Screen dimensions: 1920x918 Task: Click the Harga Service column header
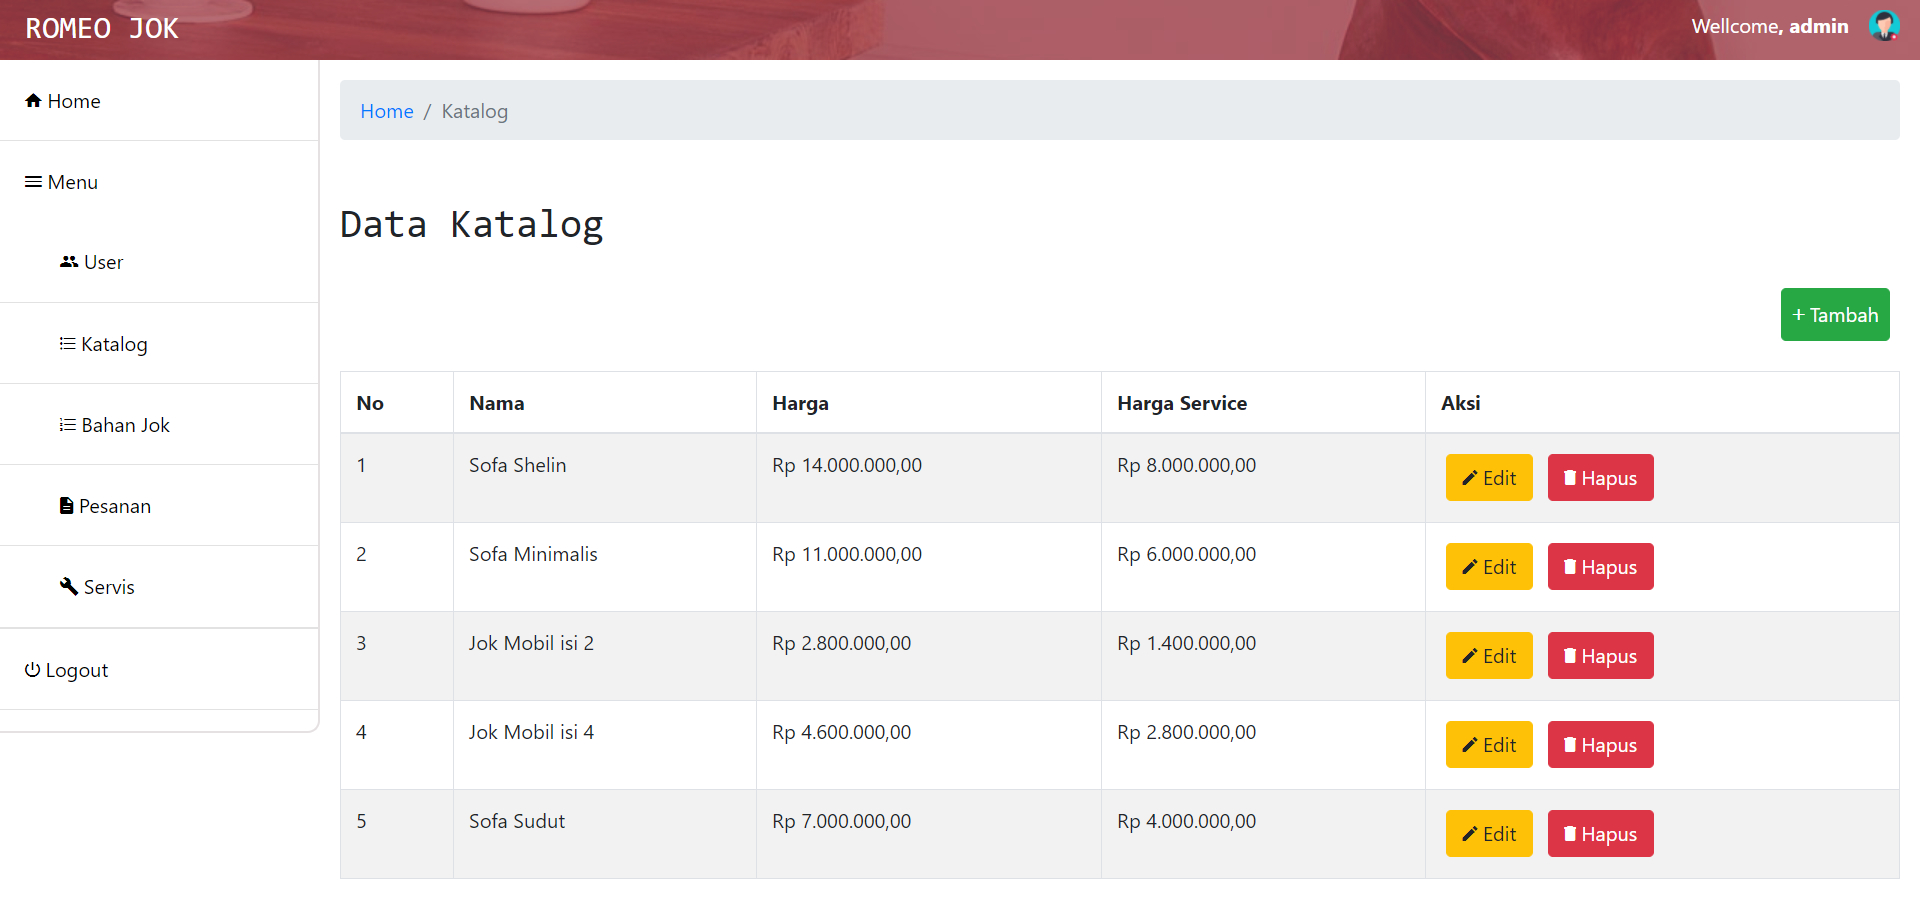point(1181,403)
